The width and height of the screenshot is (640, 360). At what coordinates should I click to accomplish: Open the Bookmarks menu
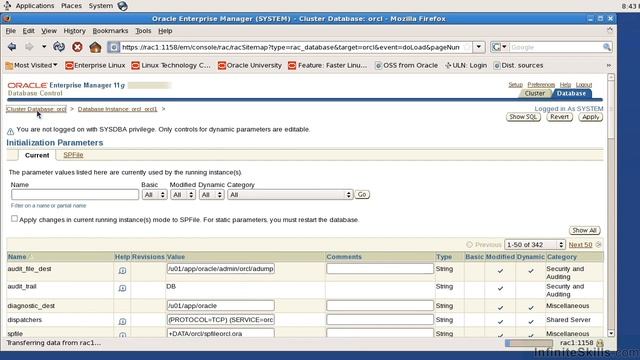[x=110, y=31]
